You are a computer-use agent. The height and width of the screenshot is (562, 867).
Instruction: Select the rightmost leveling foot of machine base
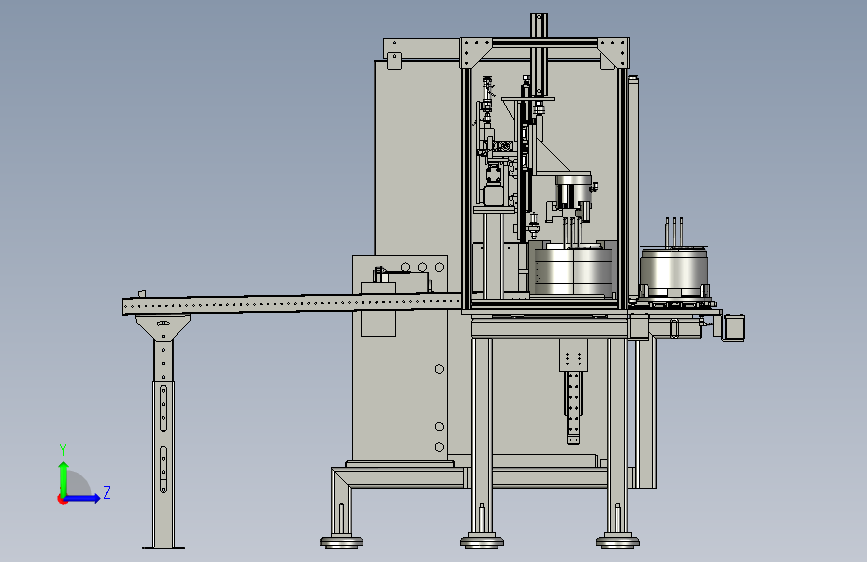pyautogui.click(x=618, y=541)
